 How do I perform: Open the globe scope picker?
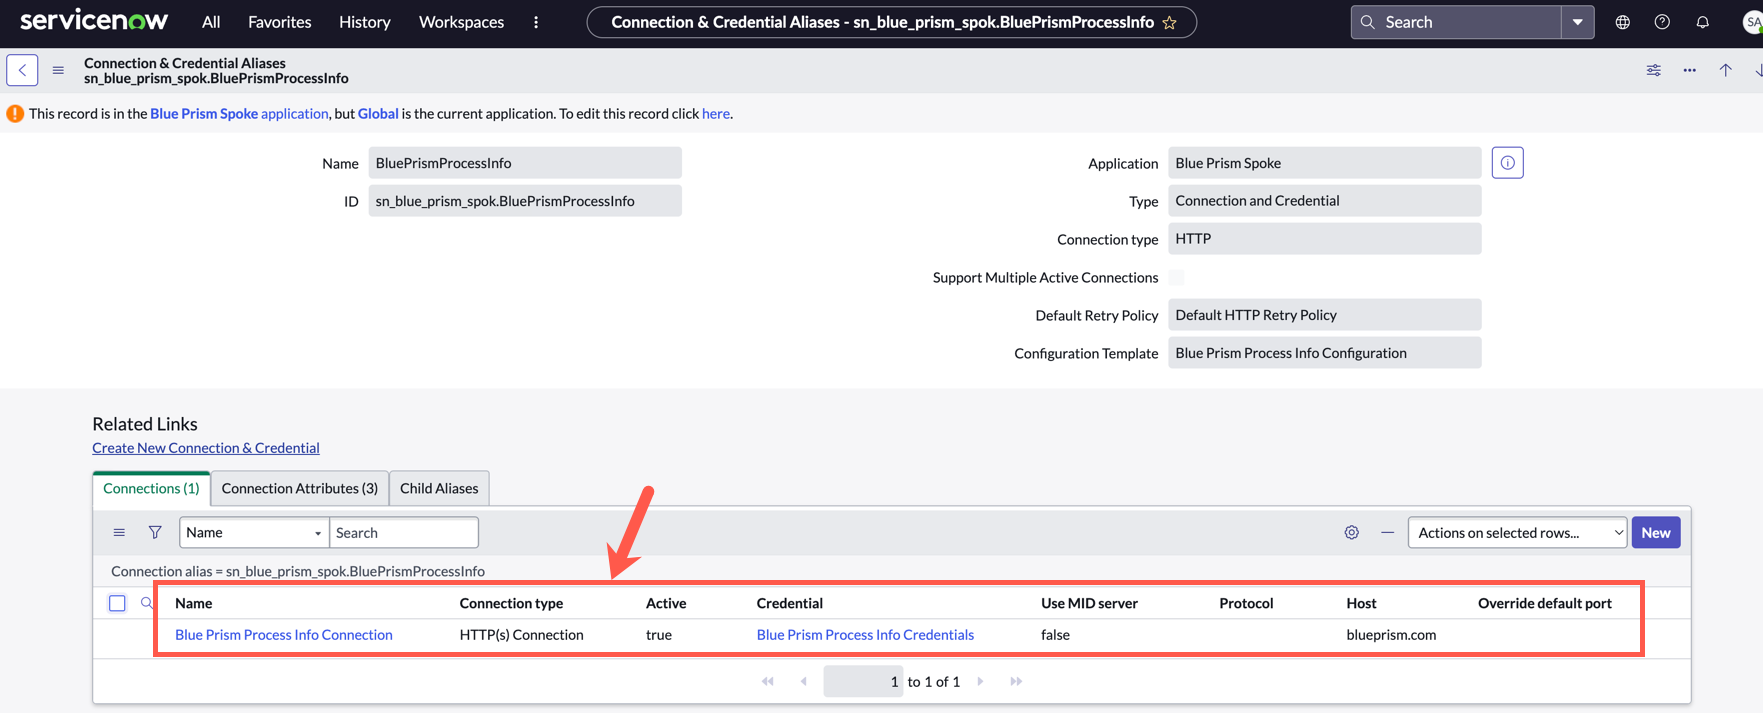pos(1623,22)
